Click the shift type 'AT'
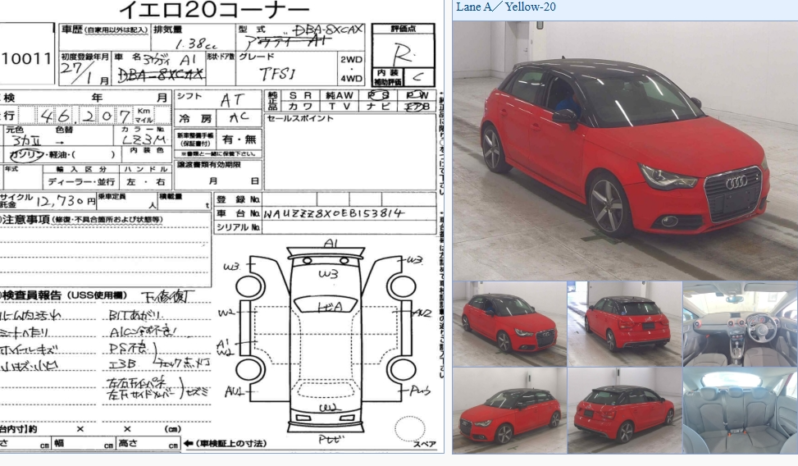Viewport: 798px width, 466px height. [x=232, y=100]
